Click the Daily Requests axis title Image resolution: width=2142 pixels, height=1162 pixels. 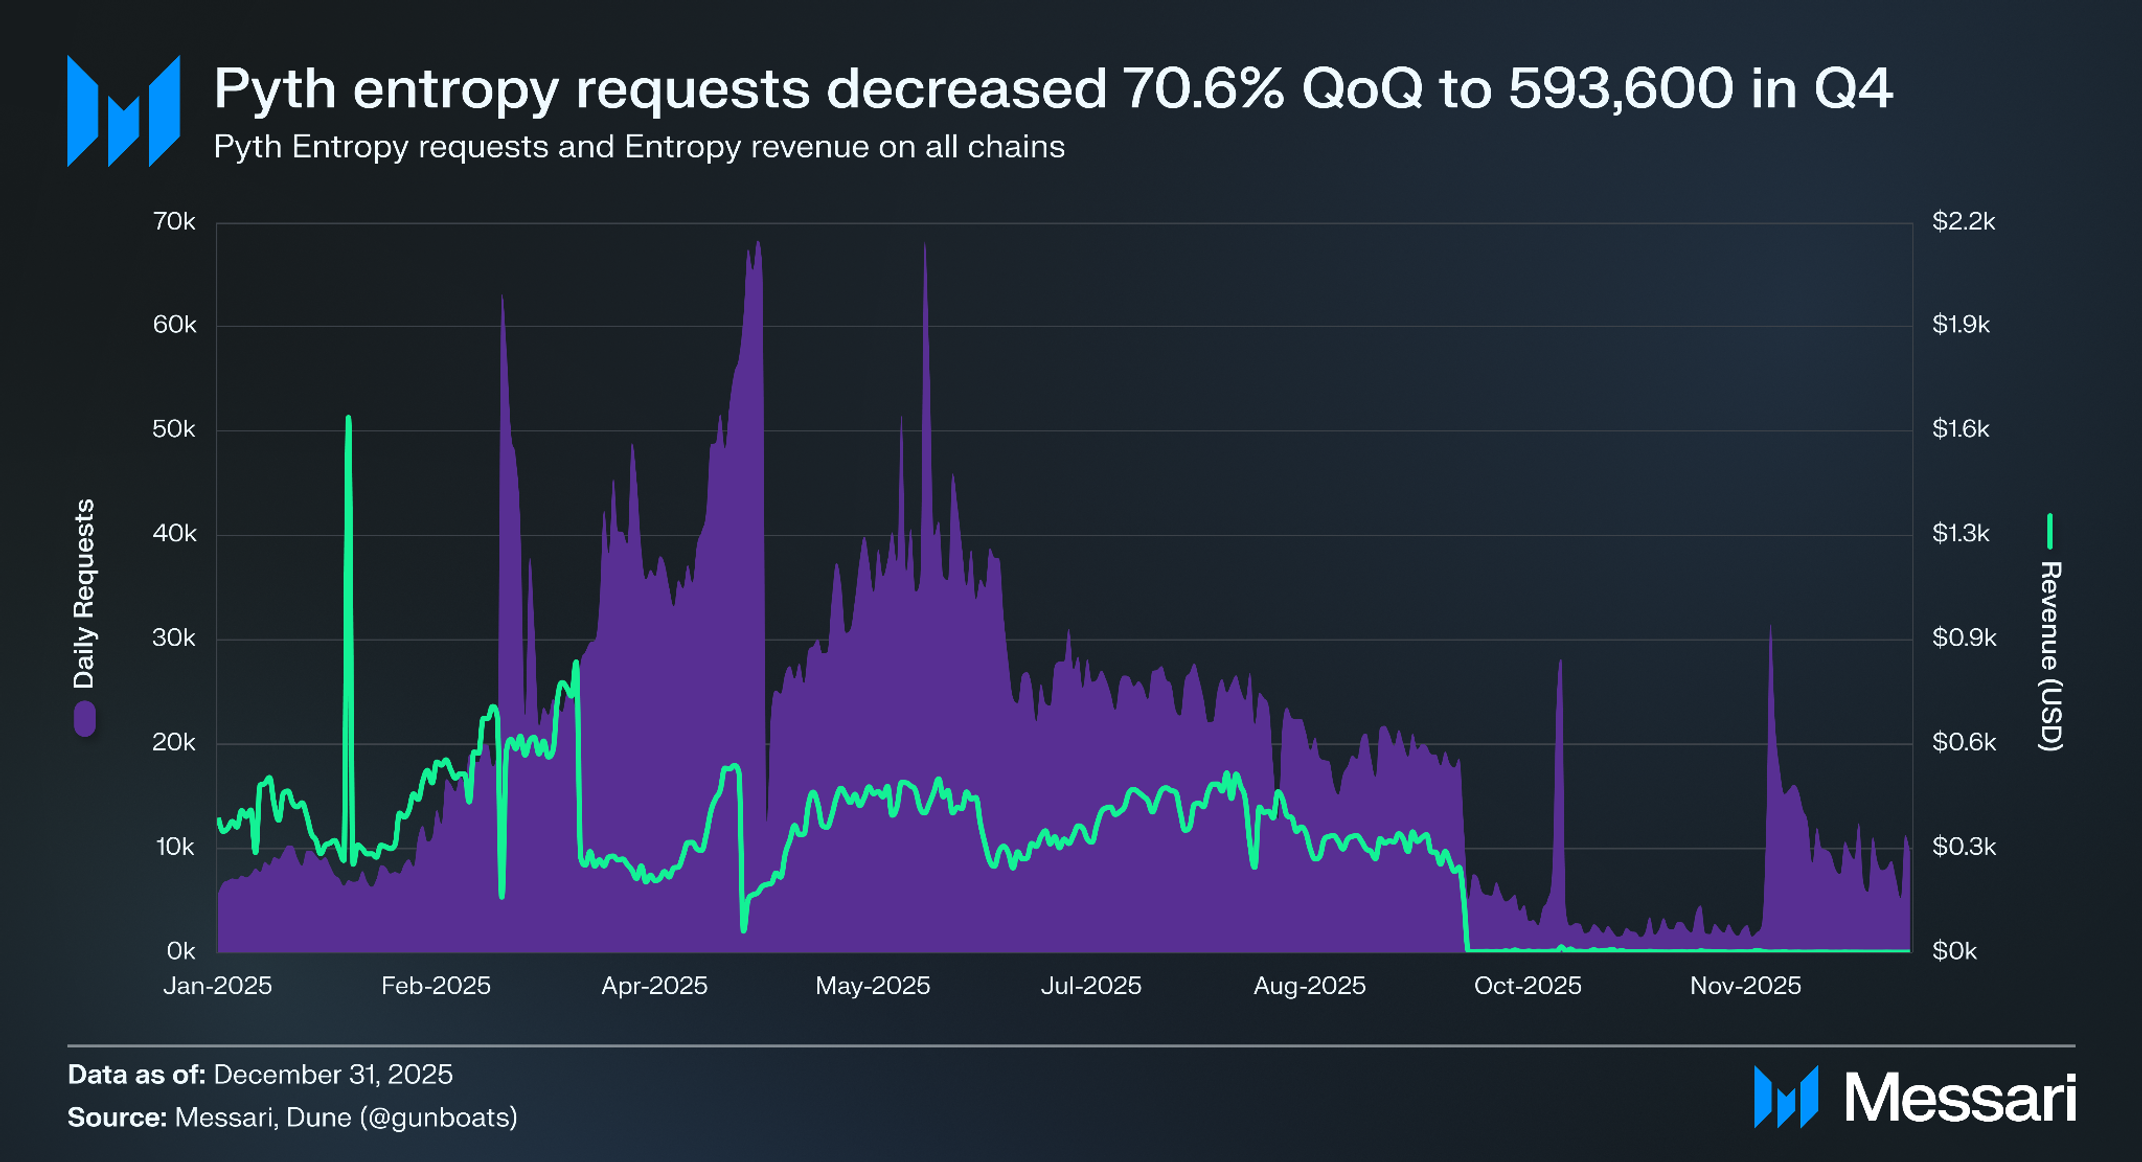coord(85,594)
